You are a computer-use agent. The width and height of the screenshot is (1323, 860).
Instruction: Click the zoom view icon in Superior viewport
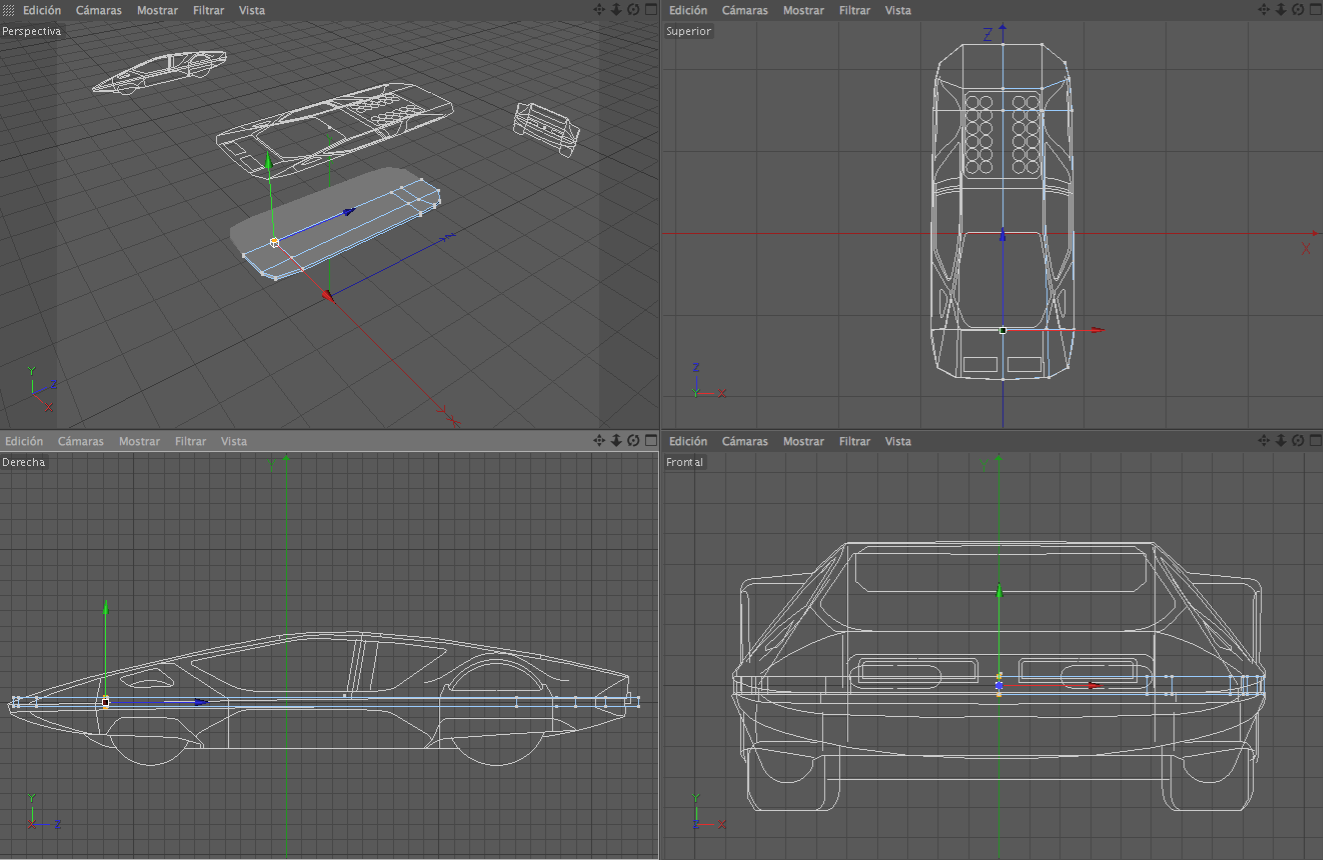click(x=1279, y=10)
